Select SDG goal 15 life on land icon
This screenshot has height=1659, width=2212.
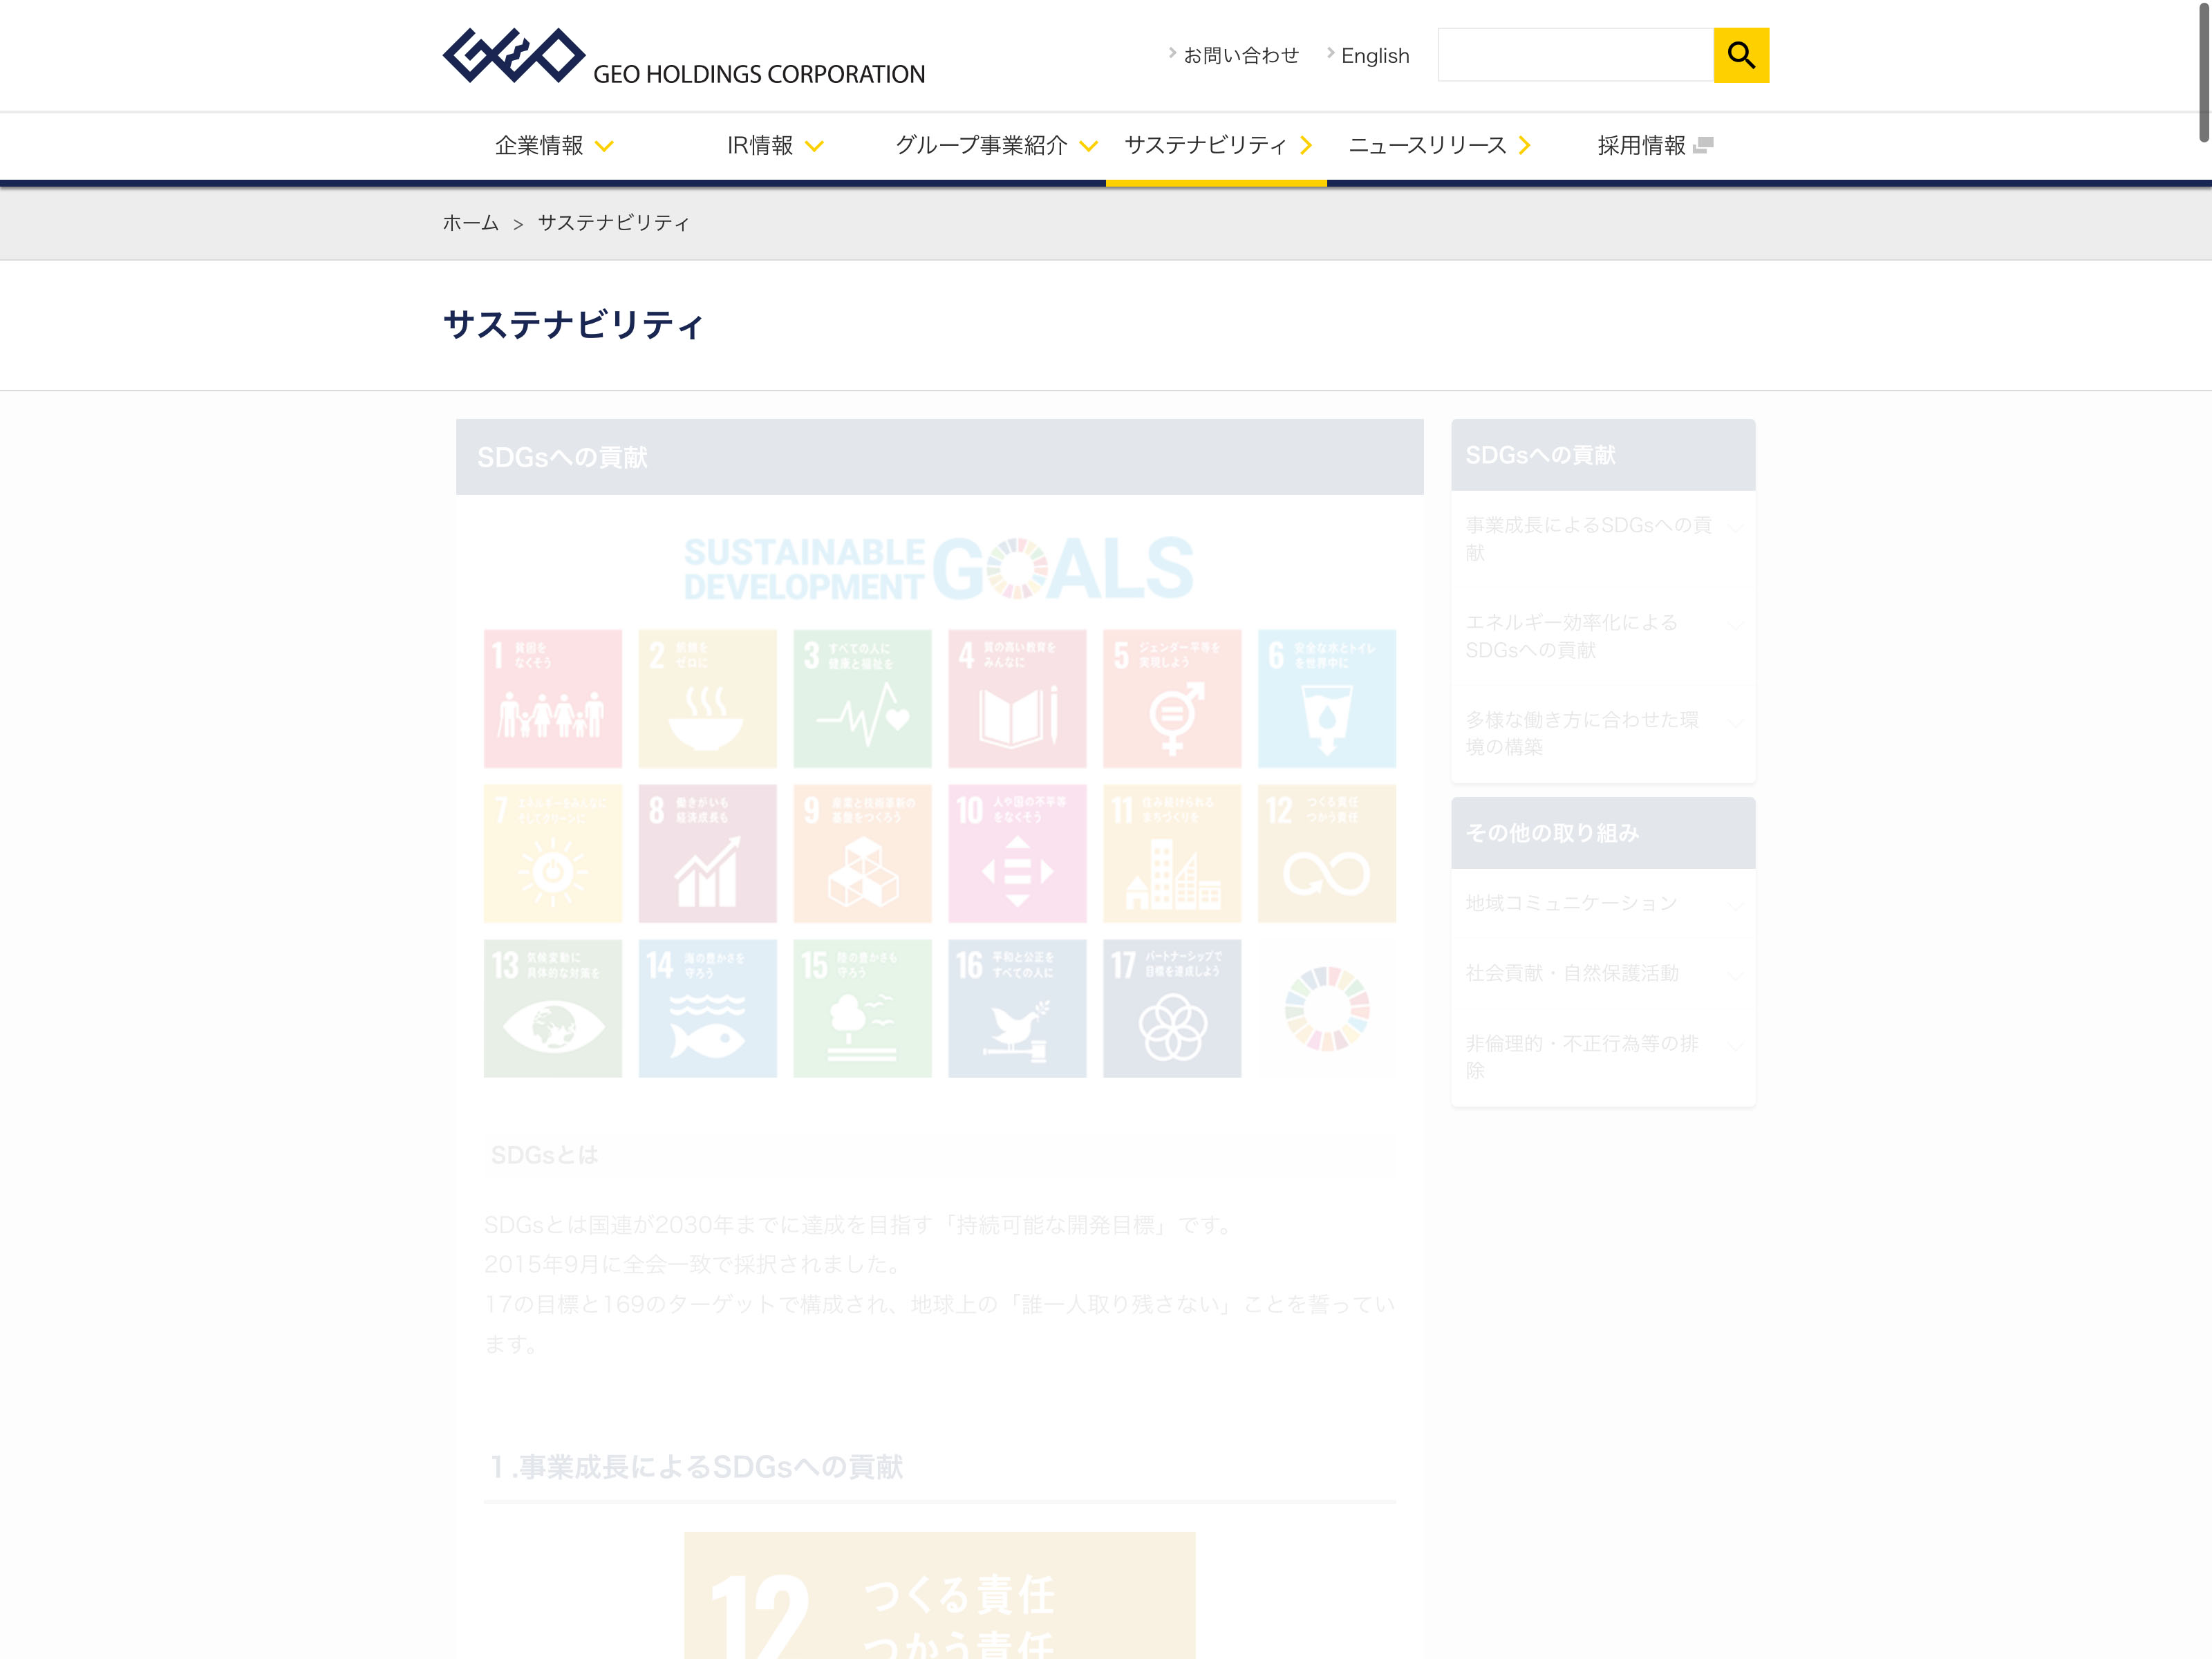coord(862,1008)
